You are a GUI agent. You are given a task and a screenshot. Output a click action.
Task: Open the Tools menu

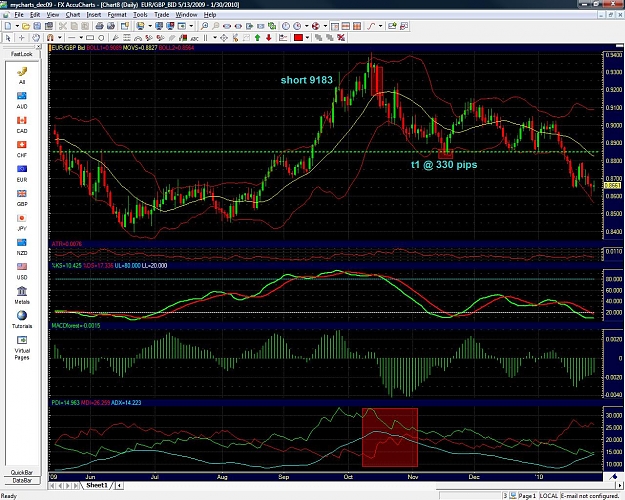pyautogui.click(x=140, y=15)
